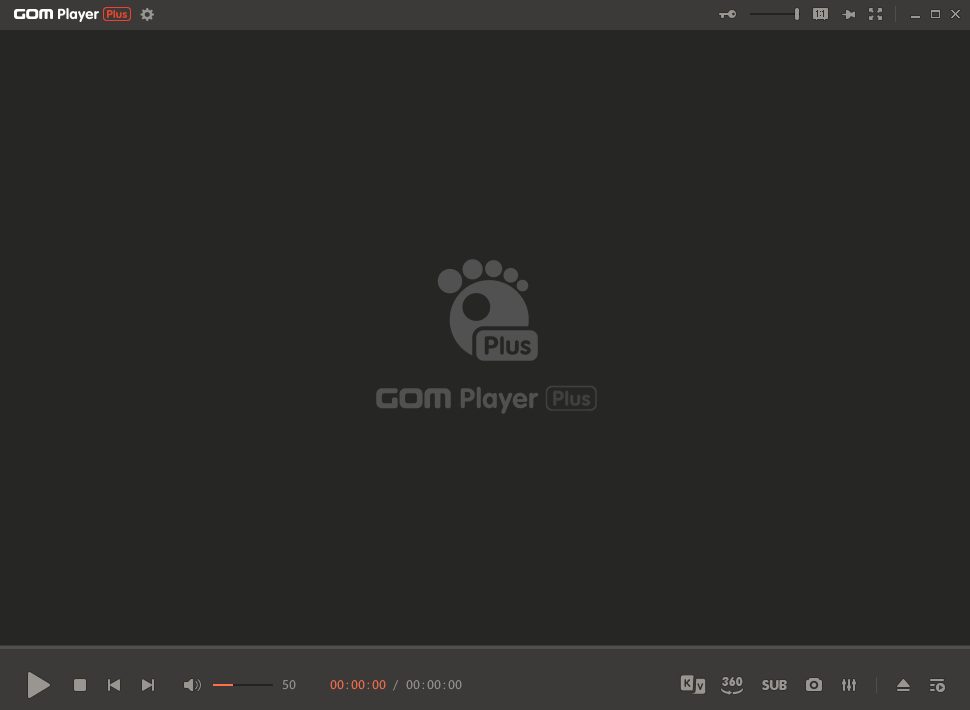Click the gray total duration 00:00:00

click(x=434, y=685)
